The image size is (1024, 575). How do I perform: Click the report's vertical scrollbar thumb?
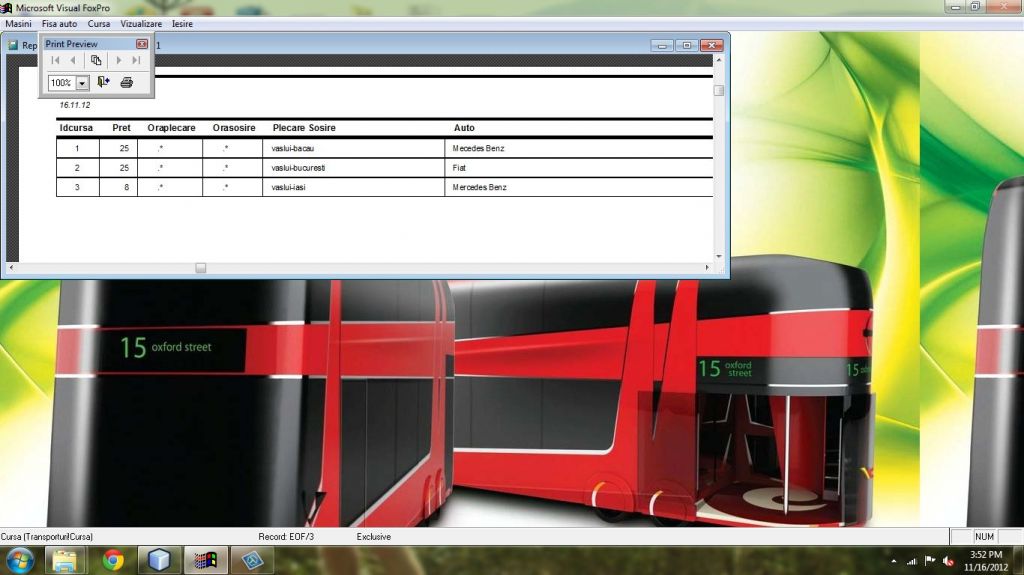click(x=718, y=90)
